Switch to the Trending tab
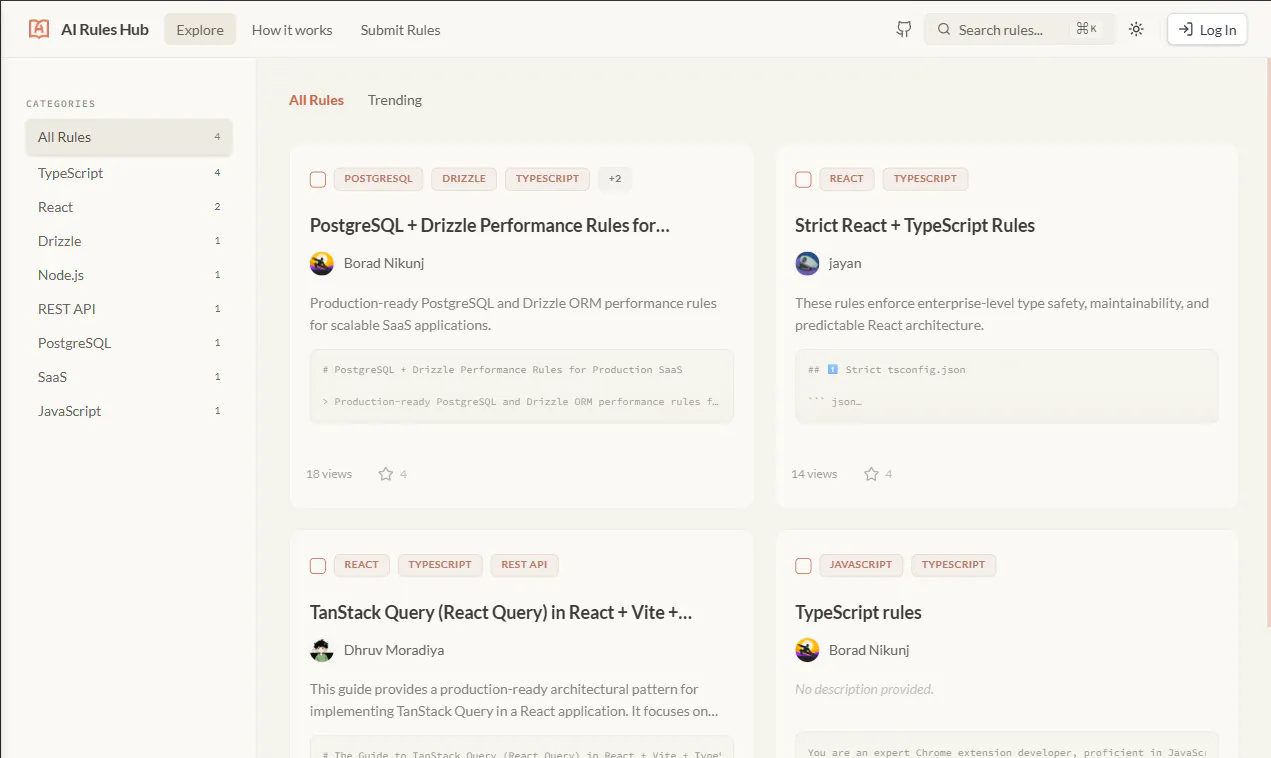Image resolution: width=1271 pixels, height=758 pixels. coord(395,100)
